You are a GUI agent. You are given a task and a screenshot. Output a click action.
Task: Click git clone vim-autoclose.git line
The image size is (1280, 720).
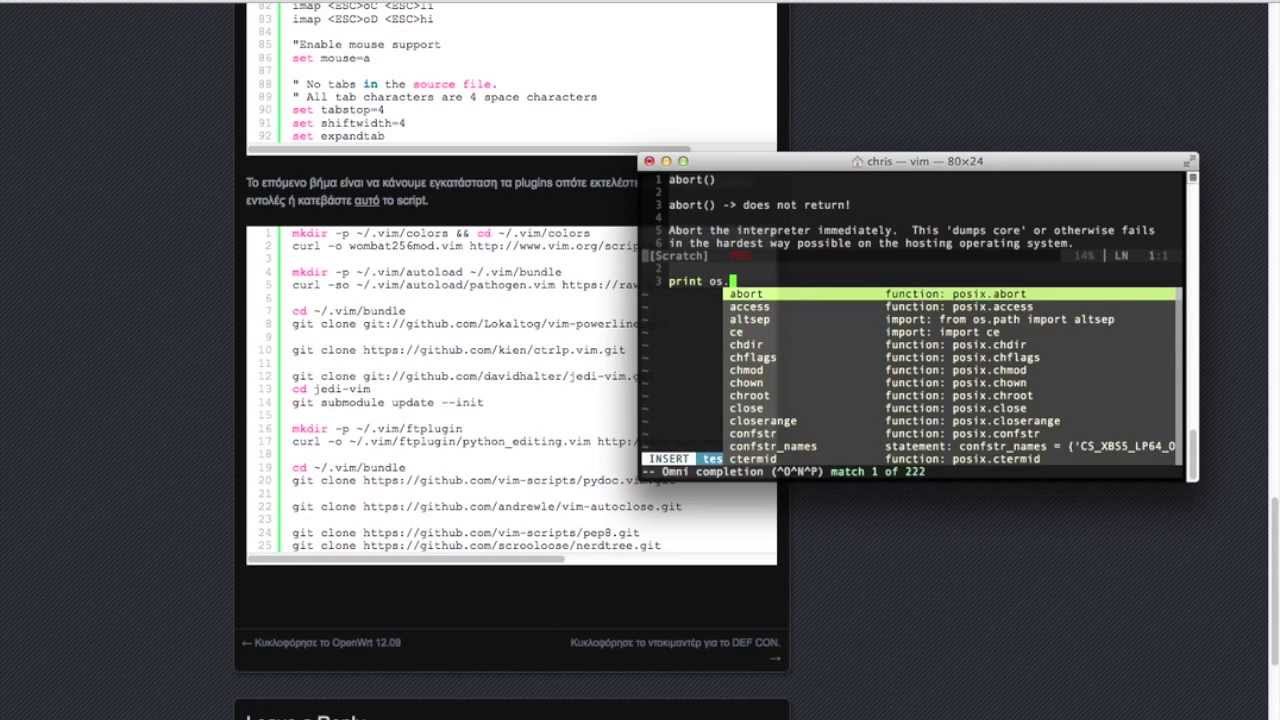click(x=487, y=507)
